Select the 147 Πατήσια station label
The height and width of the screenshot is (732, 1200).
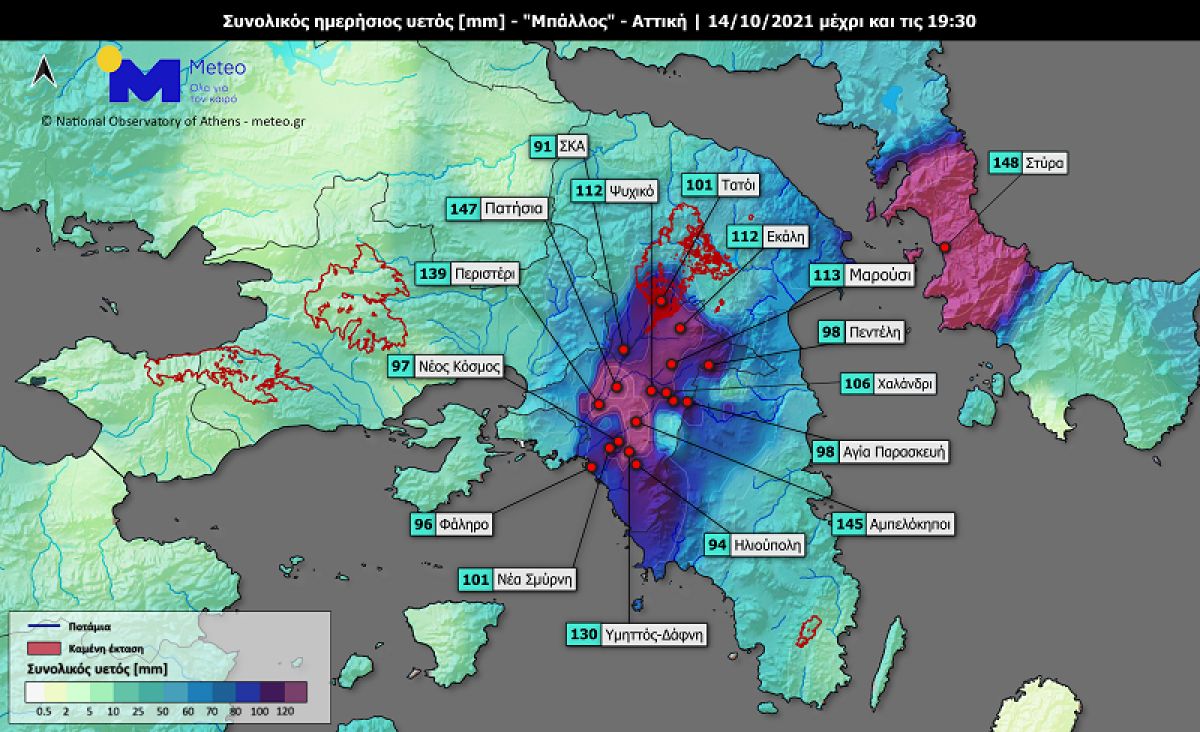click(497, 209)
